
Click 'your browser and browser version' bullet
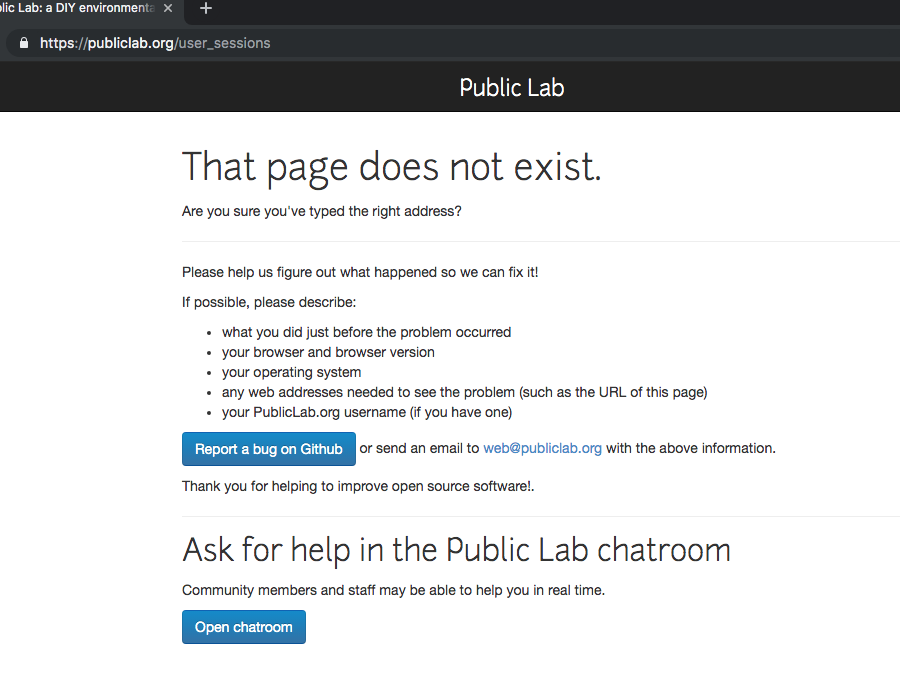click(x=328, y=352)
